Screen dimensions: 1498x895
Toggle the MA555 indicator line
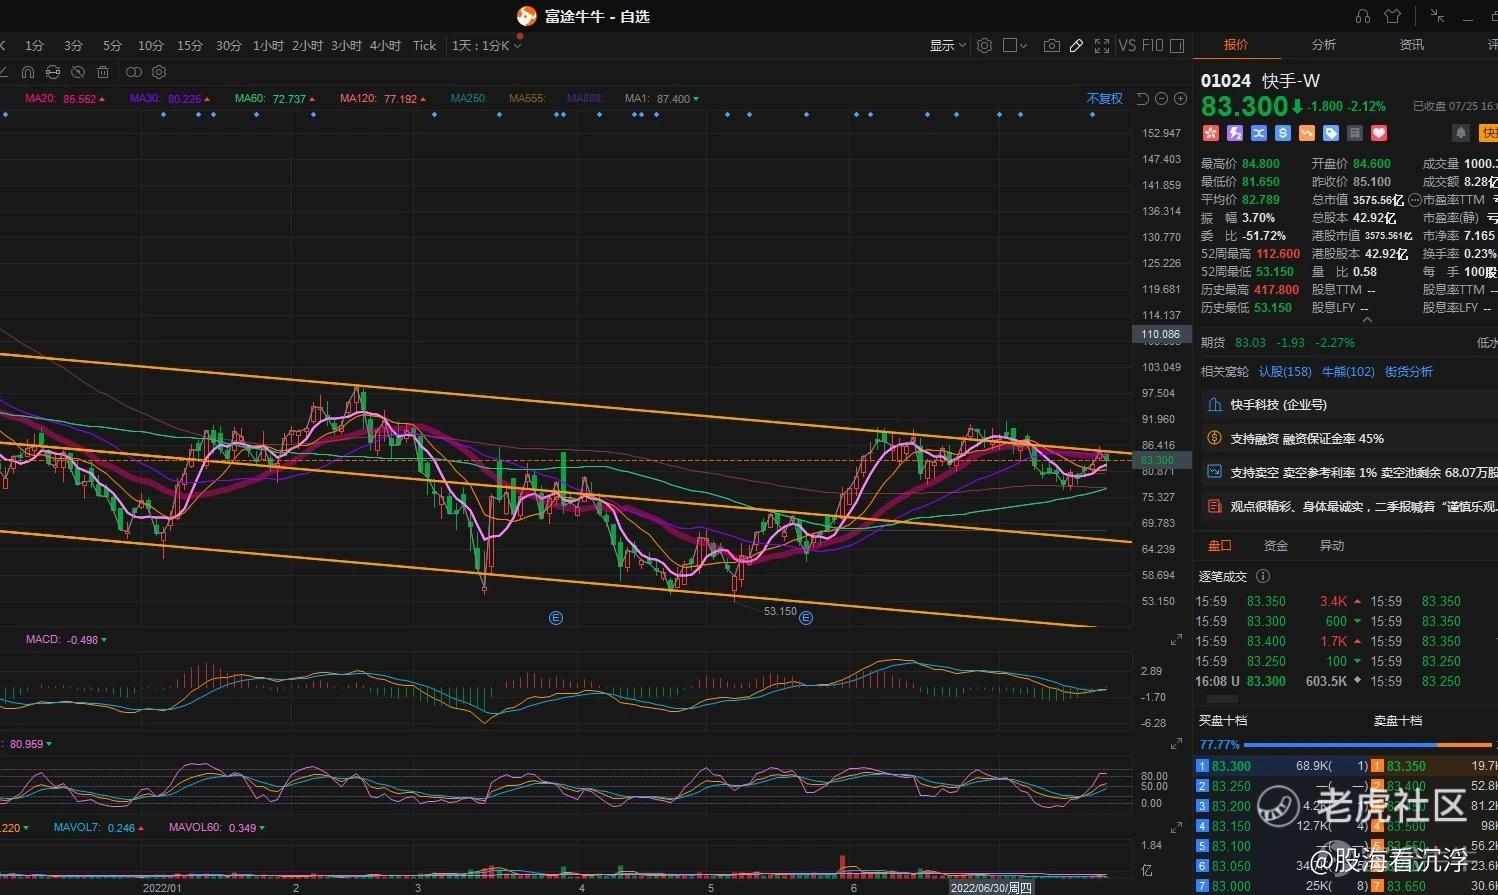(527, 99)
